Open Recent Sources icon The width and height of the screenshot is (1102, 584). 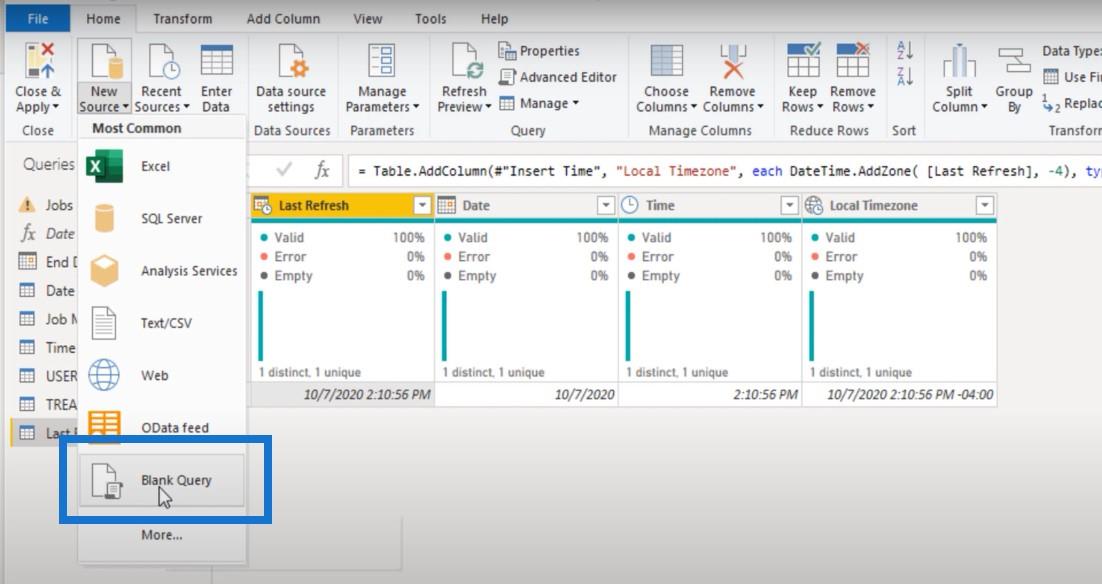[x=163, y=60]
